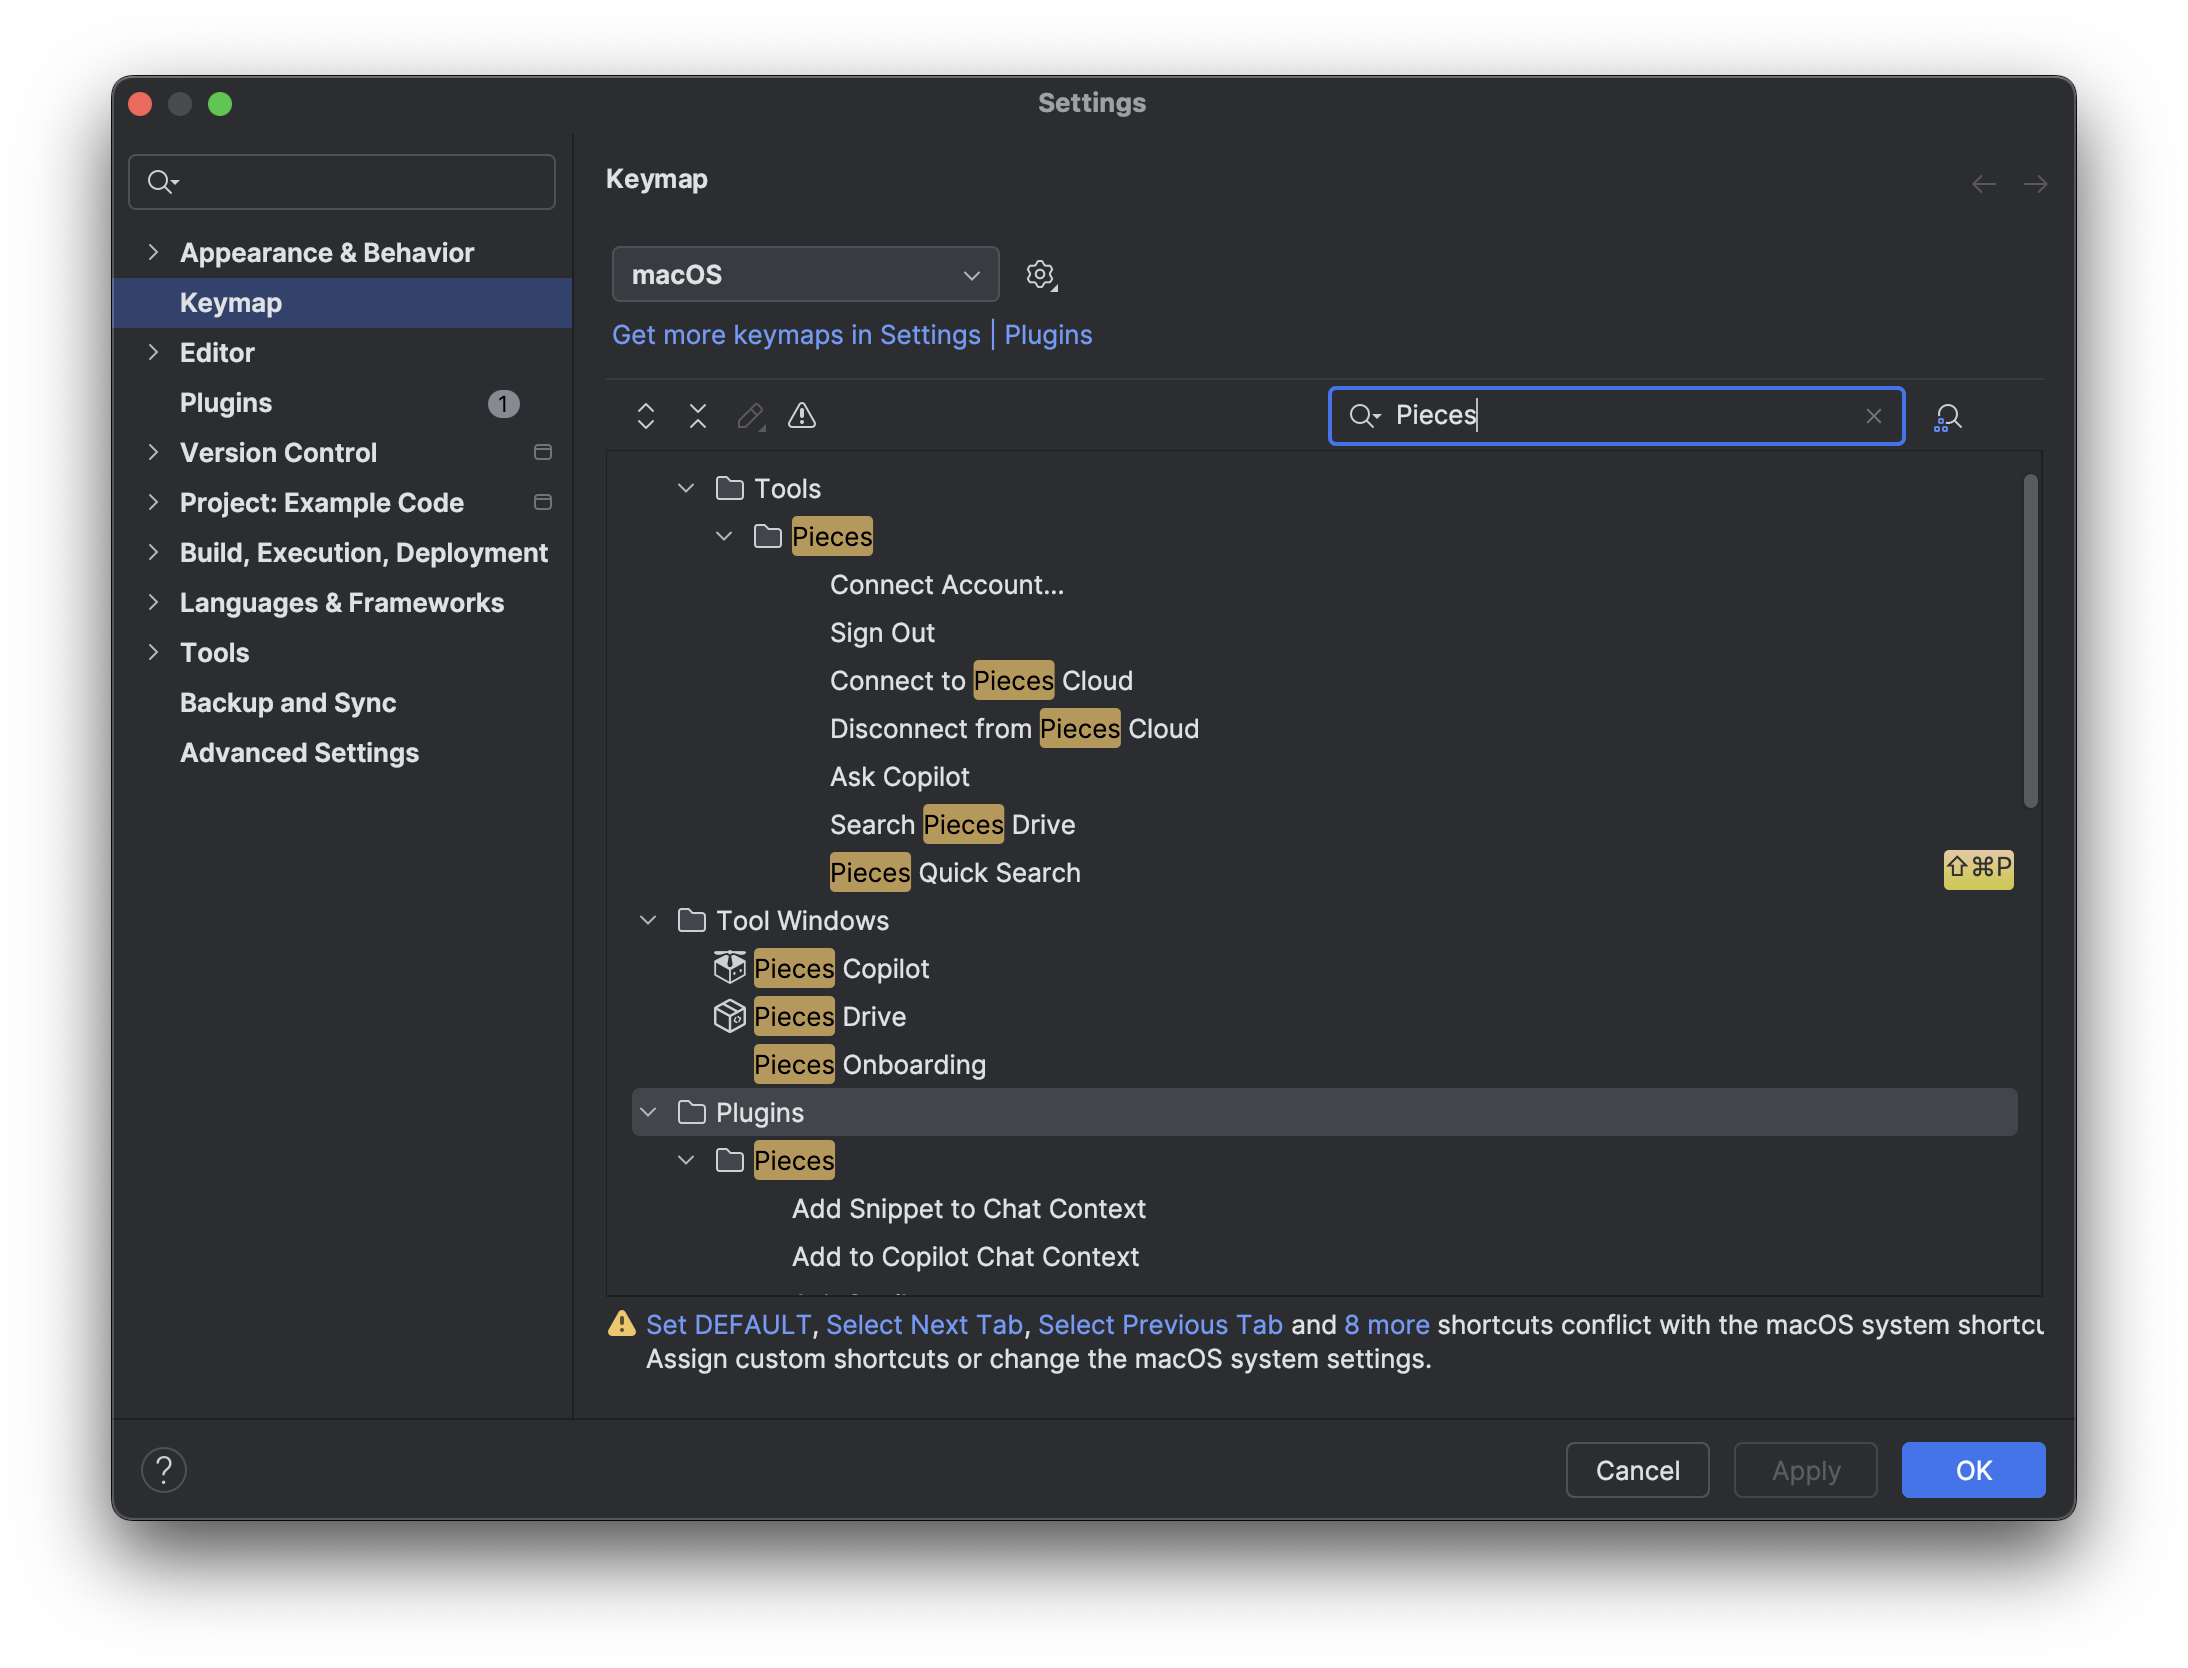Select Connect to Pieces Cloud action
The height and width of the screenshot is (1668, 2188).
point(981,680)
